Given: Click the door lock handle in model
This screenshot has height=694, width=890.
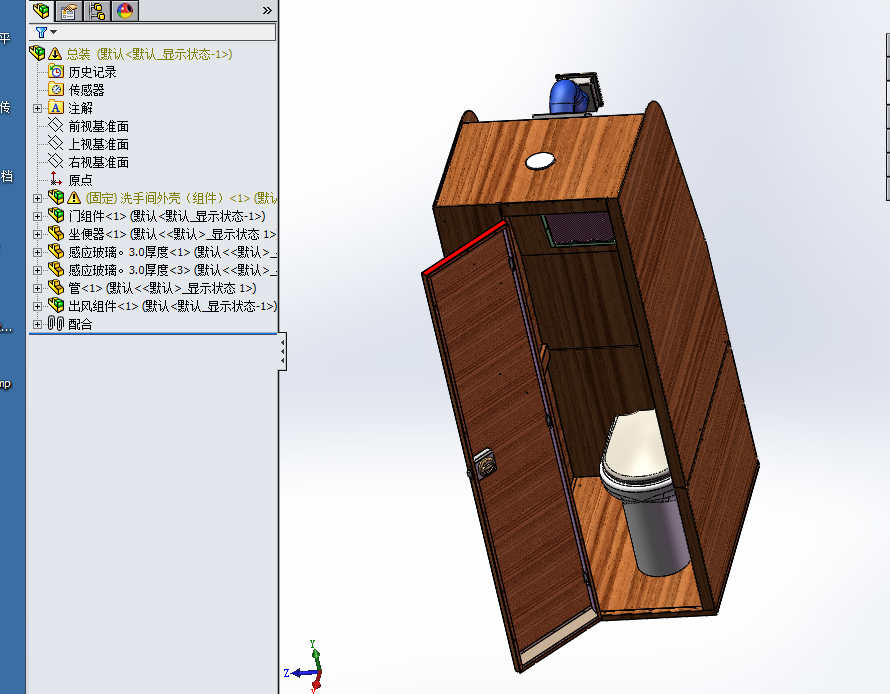Looking at the screenshot, I should tap(484, 464).
